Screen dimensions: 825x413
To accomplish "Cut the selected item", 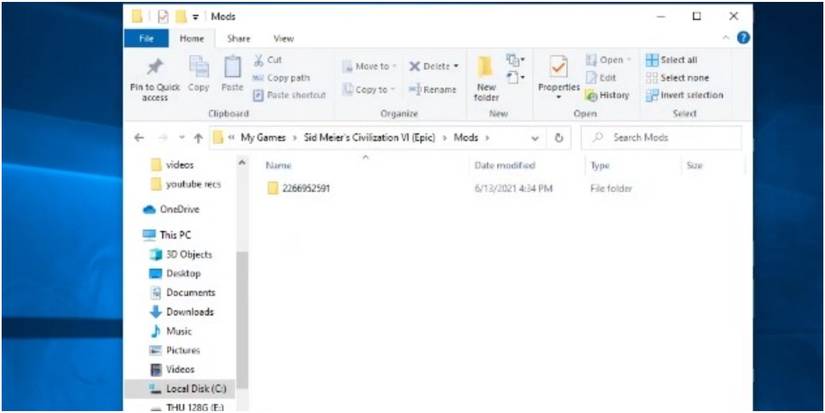I will coord(268,60).
